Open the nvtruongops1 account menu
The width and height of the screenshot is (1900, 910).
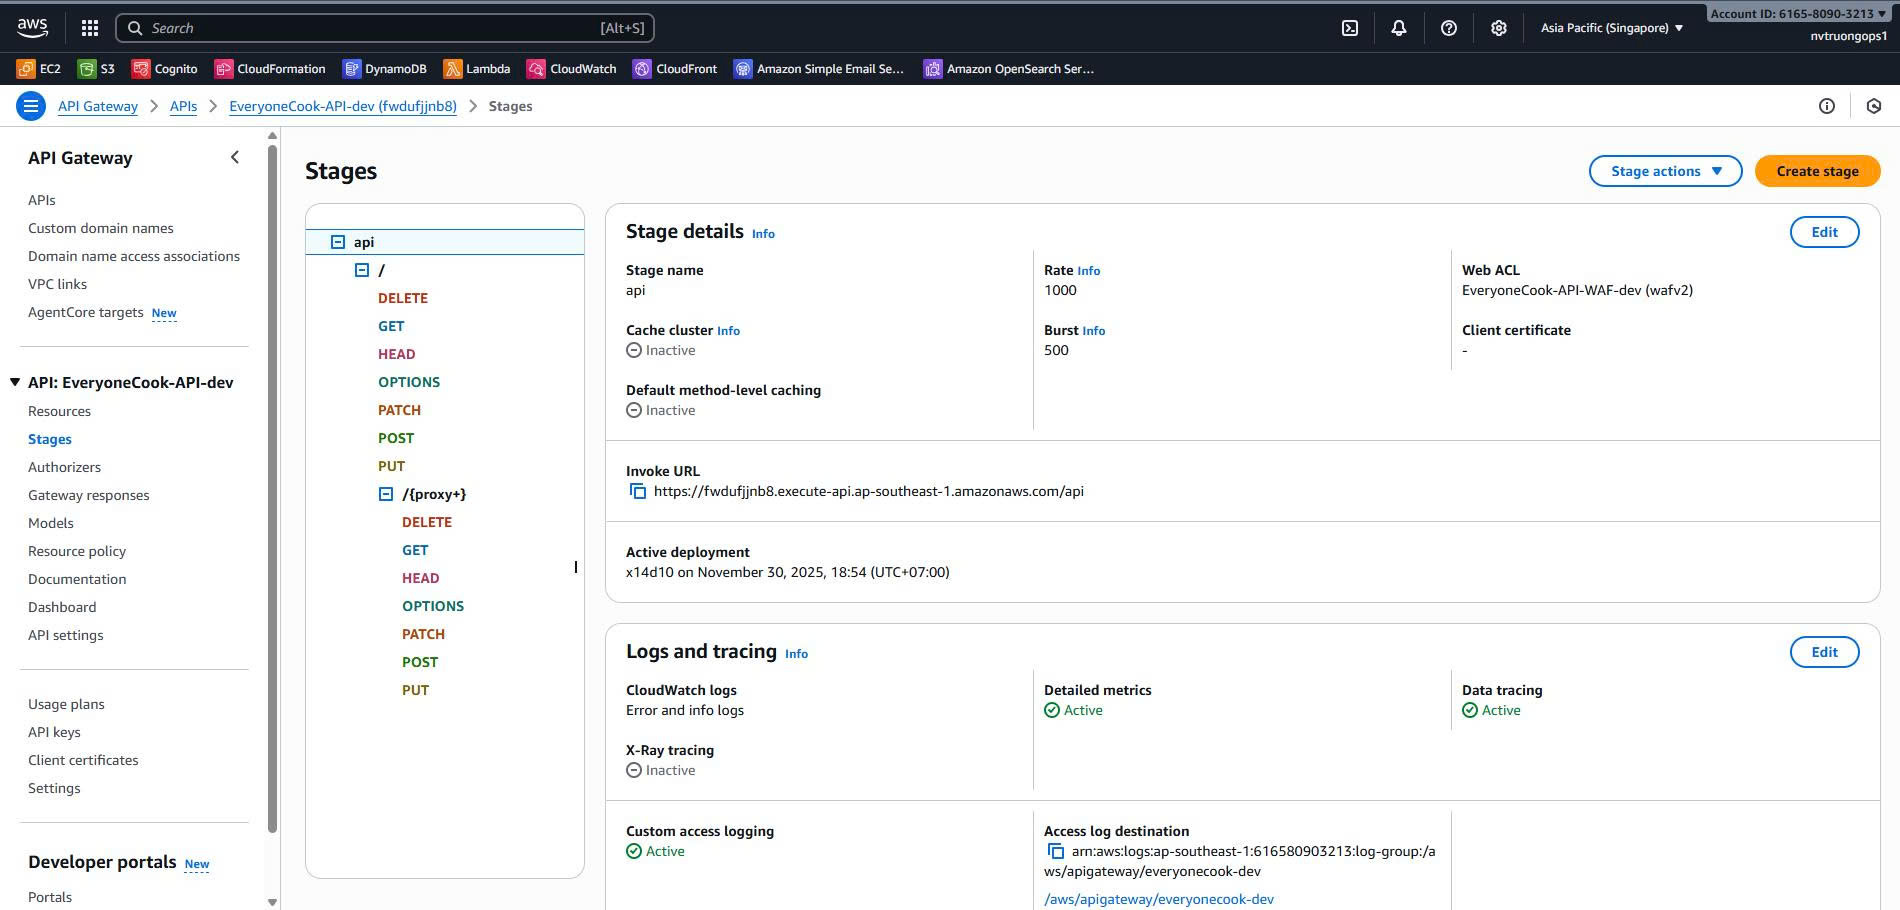coord(1848,36)
